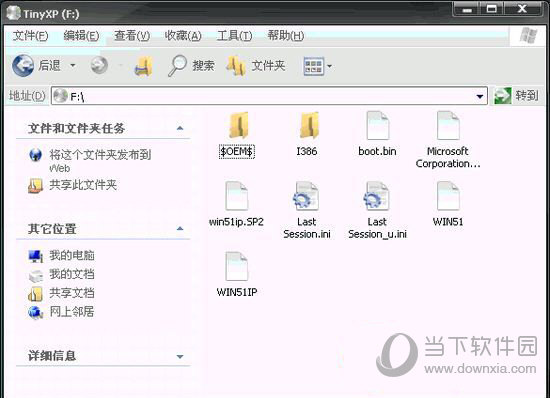Toggle the Folders pane icon
Viewport: 550px width, 398px height.
(x=236, y=66)
